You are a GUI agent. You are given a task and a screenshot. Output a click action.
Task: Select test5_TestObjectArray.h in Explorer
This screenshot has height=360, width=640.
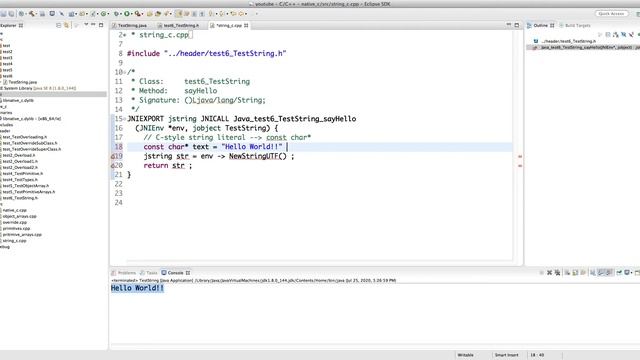[x=25, y=186]
